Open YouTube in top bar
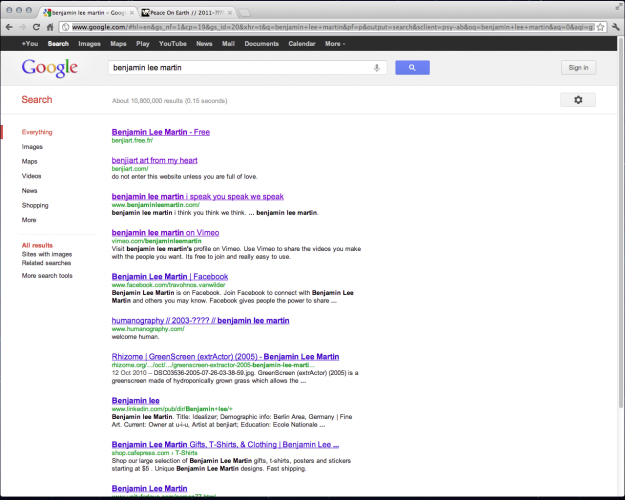The image size is (625, 500). (173, 43)
